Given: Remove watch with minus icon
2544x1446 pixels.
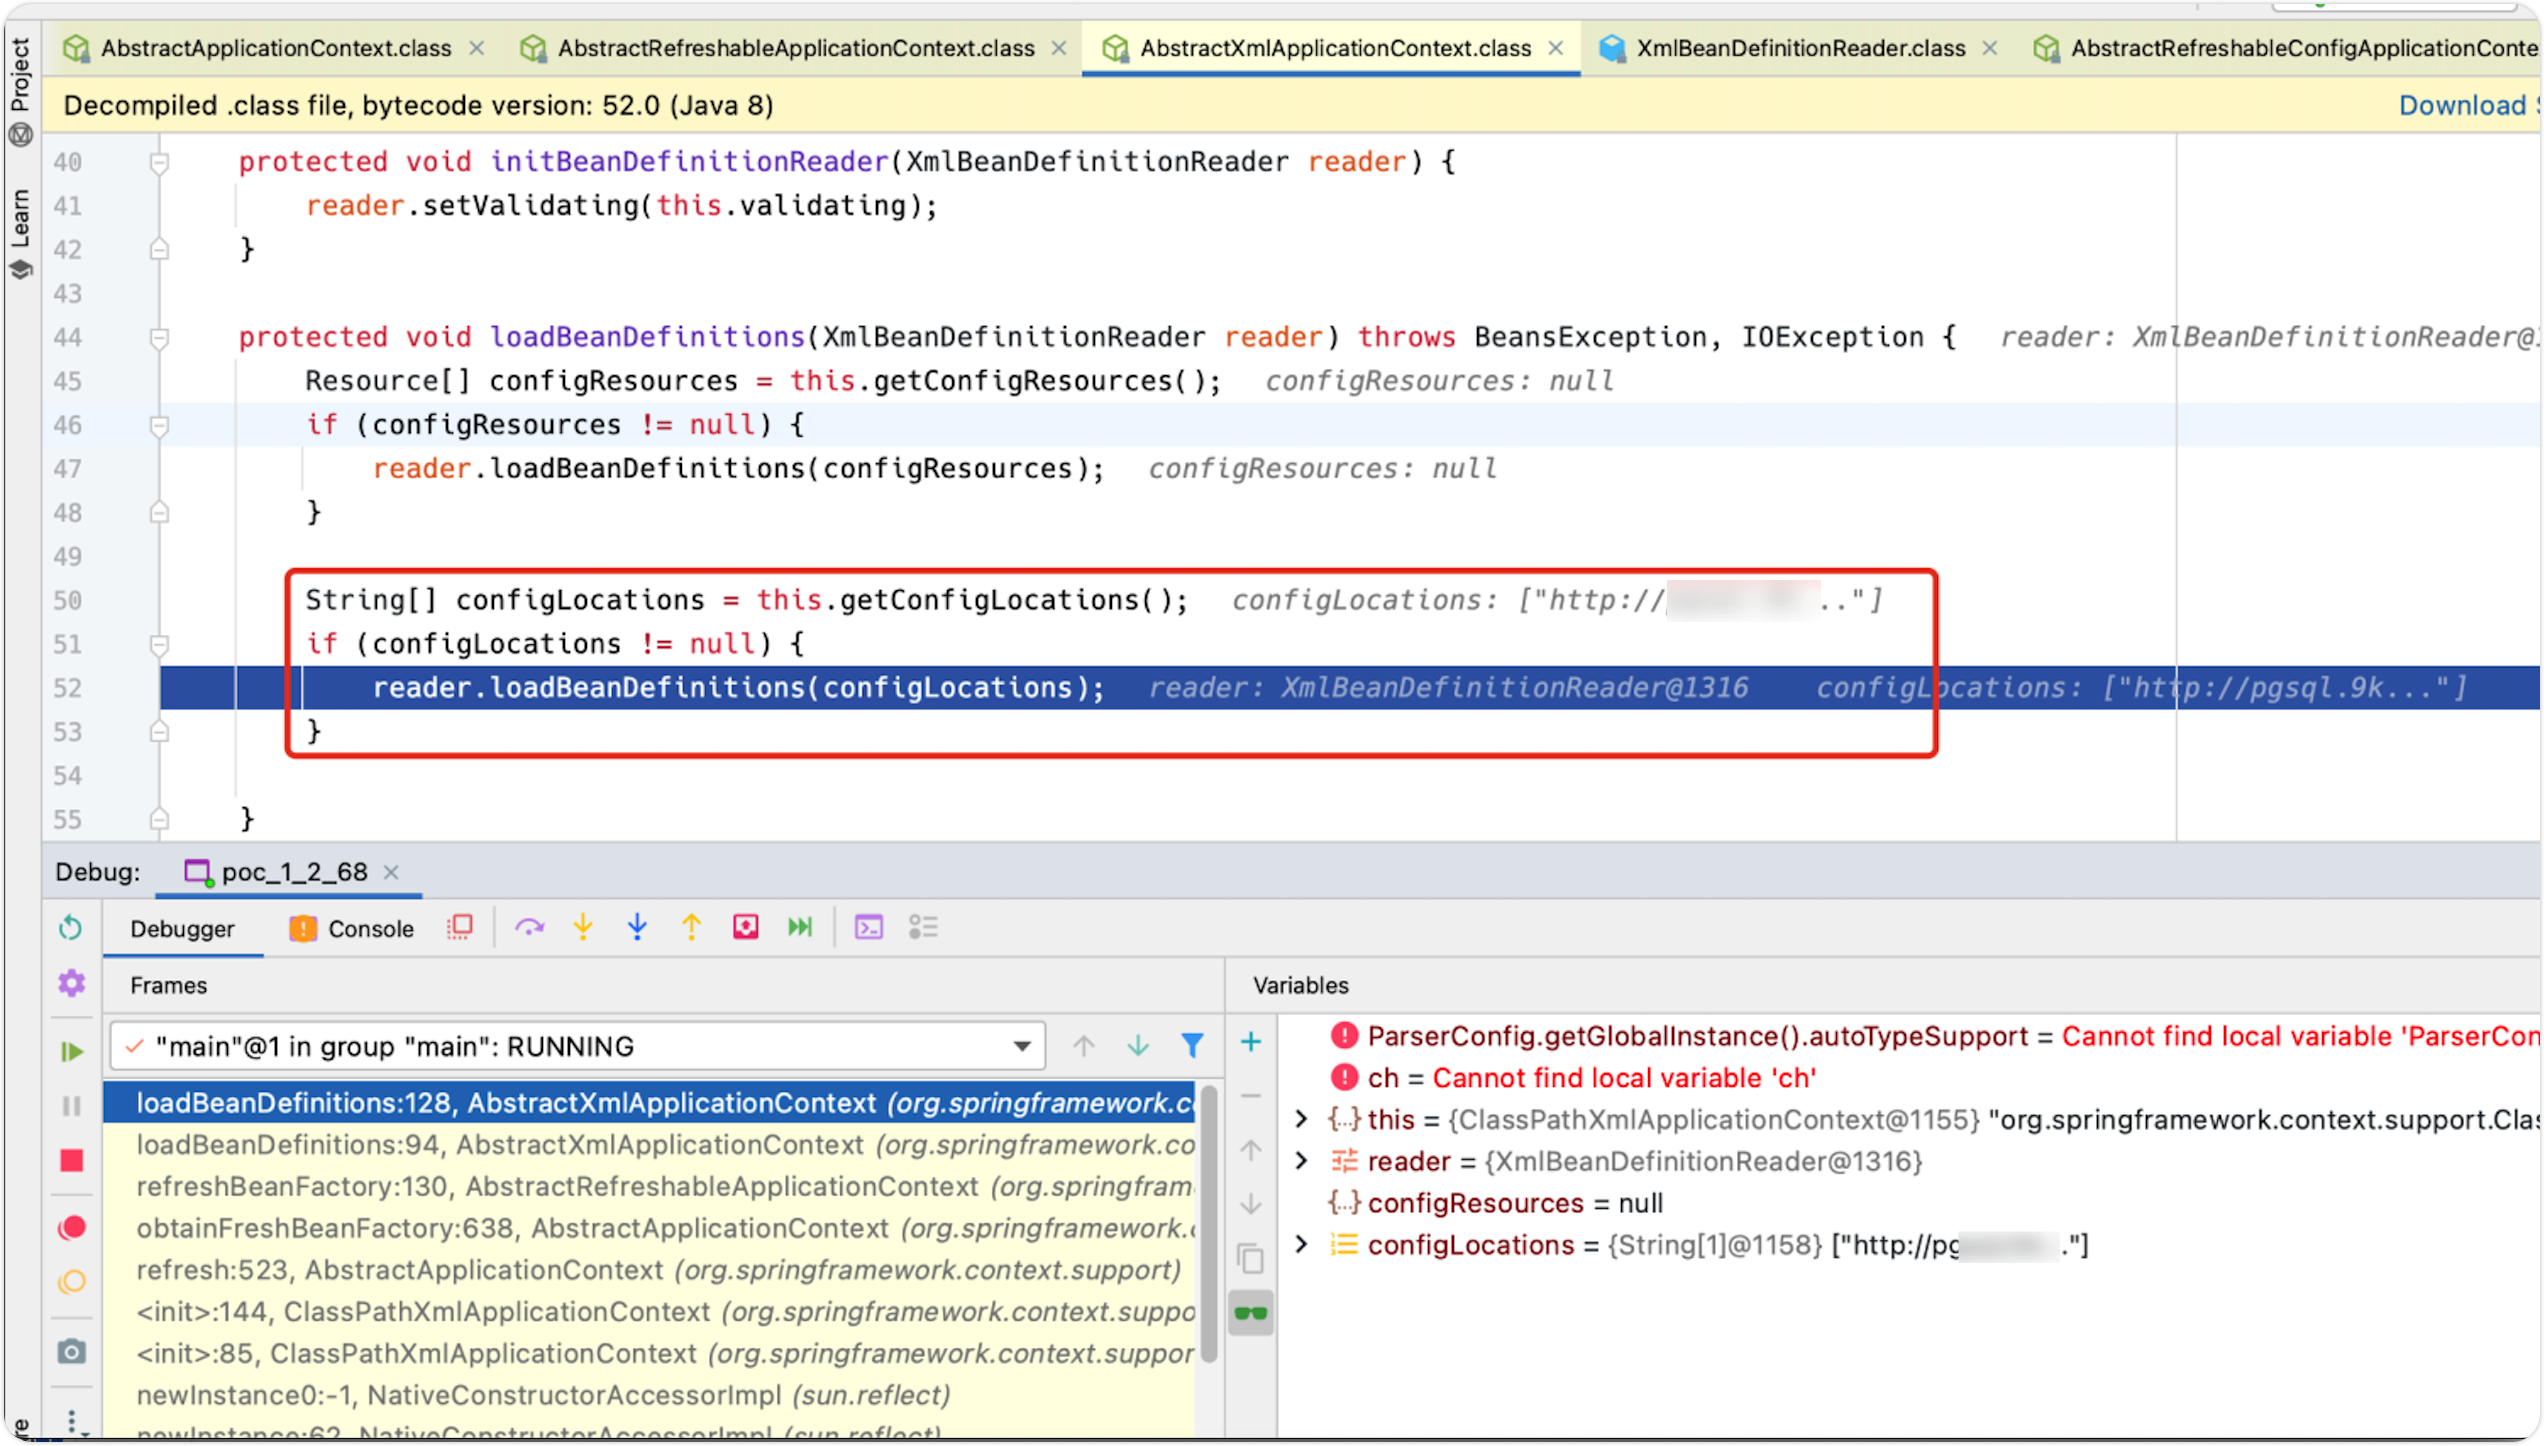Looking at the screenshot, I should coord(1251,1097).
